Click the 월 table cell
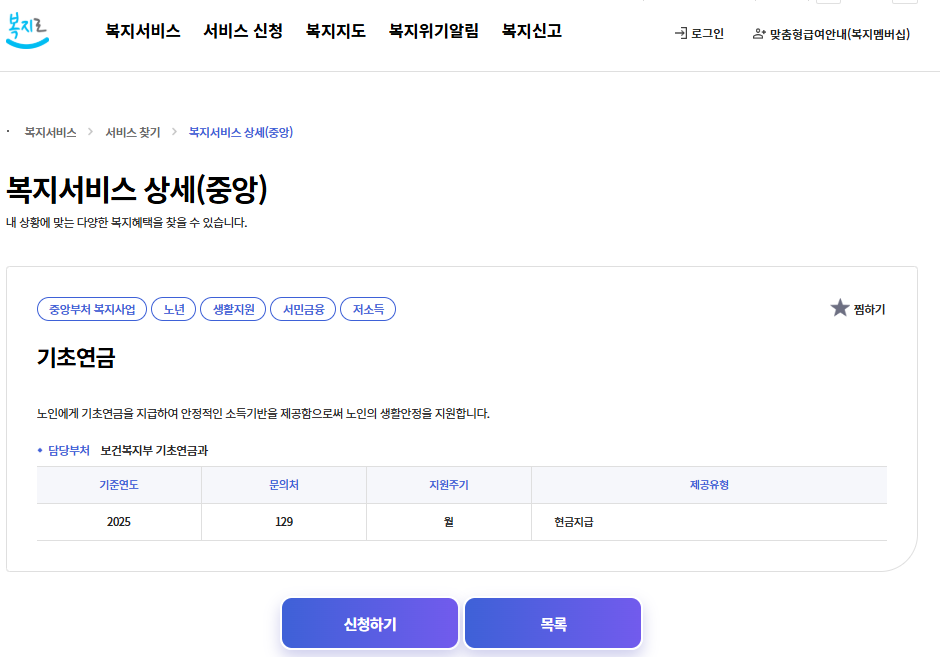Image resolution: width=940 pixels, height=657 pixels. pos(449,522)
